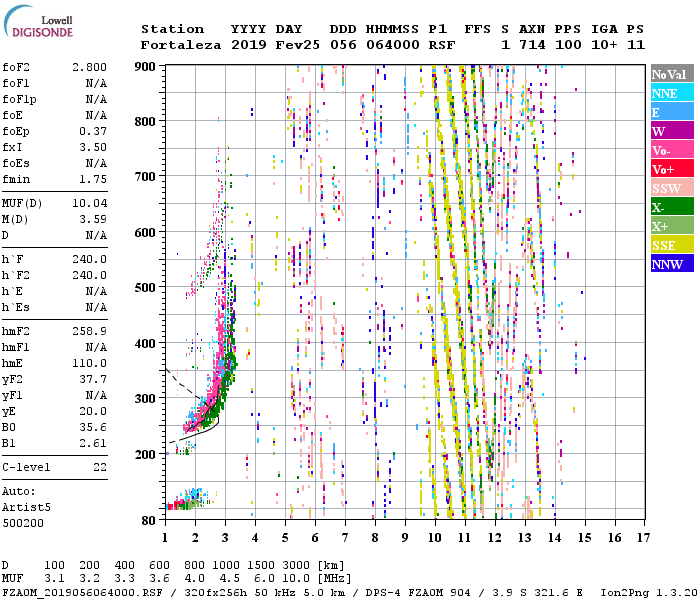The image size is (700, 600).
Task: Click the h`F value 240.0
Action: click(x=90, y=259)
